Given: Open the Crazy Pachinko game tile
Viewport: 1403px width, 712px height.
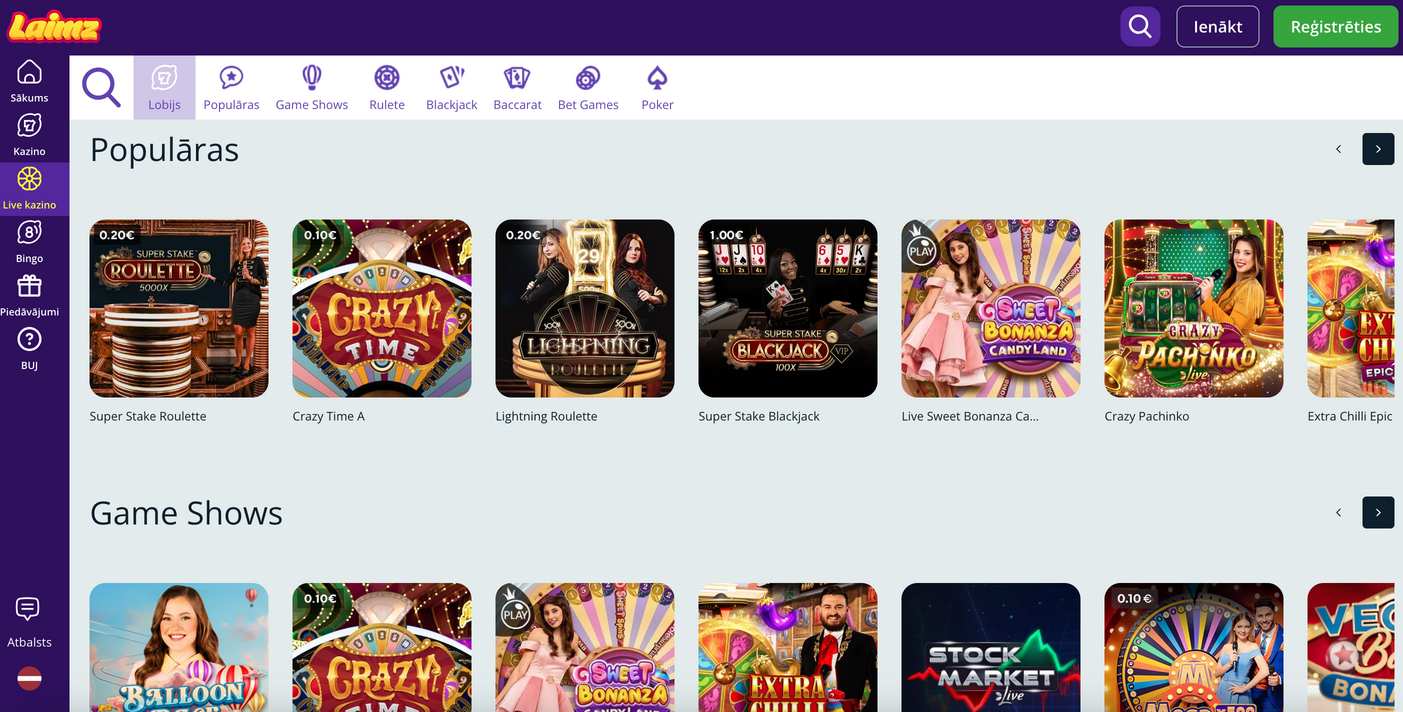Looking at the screenshot, I should [1194, 309].
